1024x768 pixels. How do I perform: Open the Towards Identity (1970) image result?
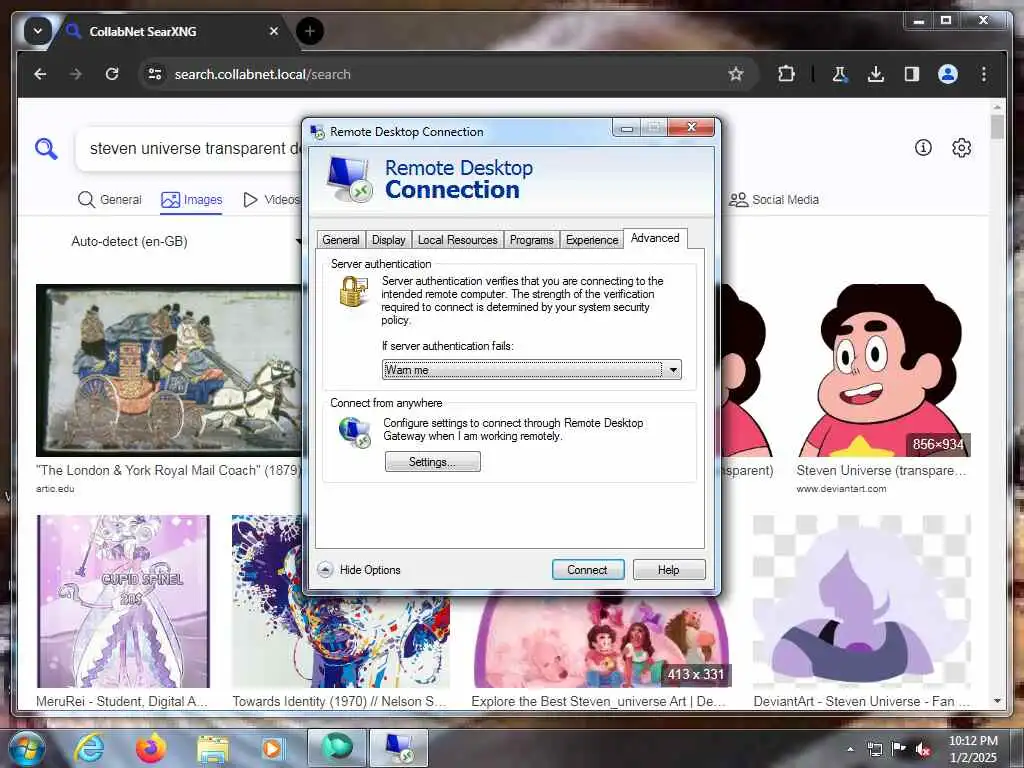(x=341, y=601)
